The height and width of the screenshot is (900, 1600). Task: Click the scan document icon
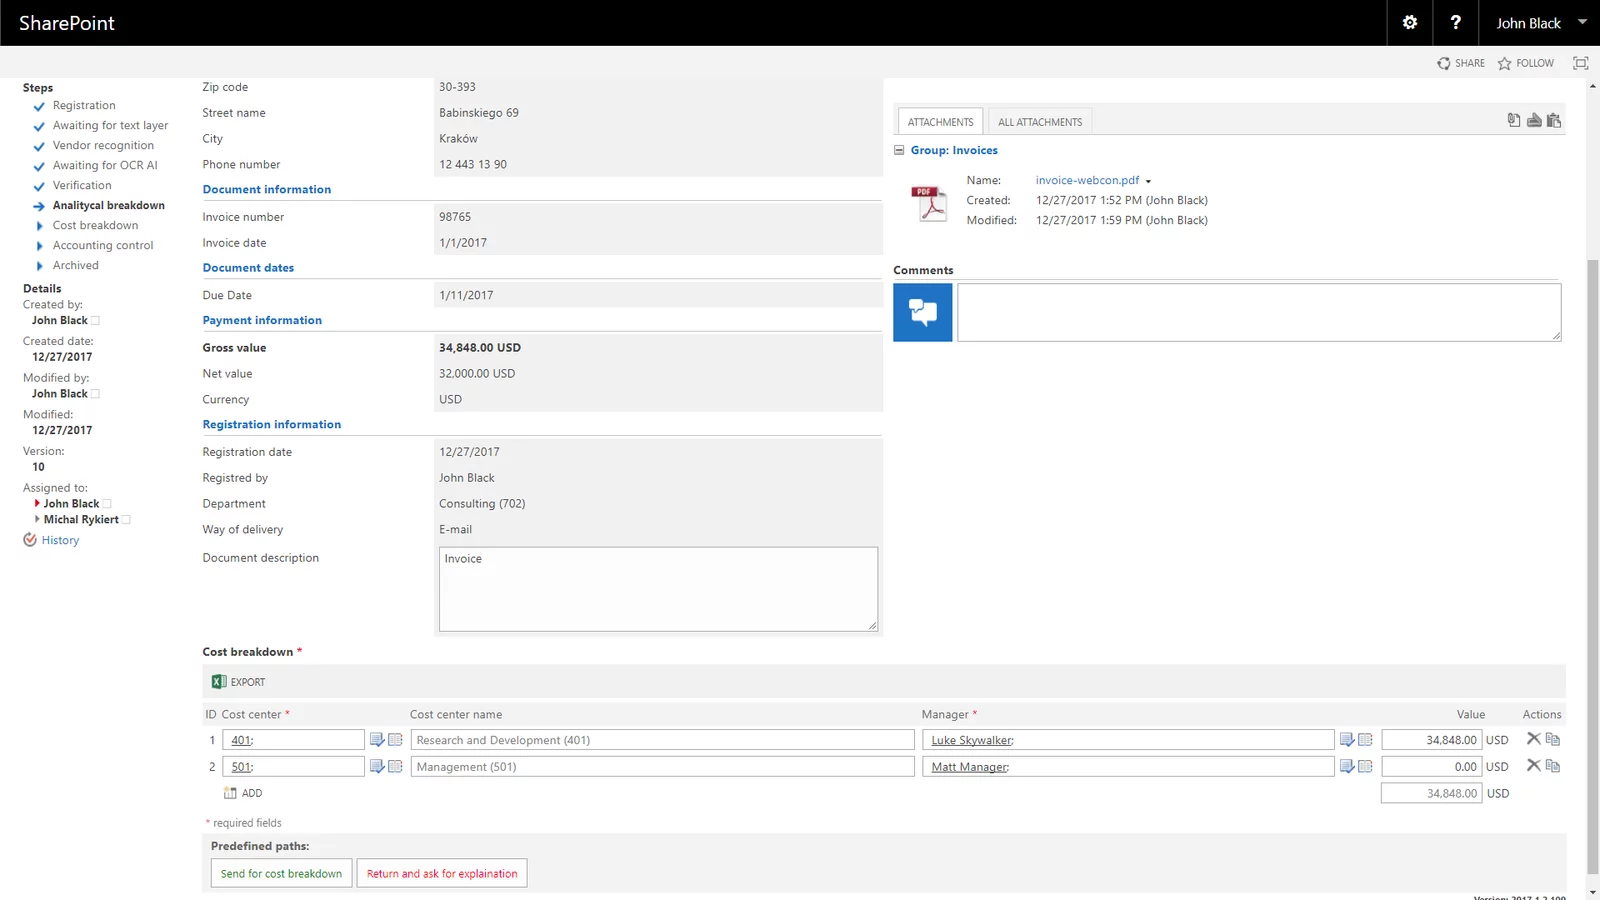pos(1534,120)
